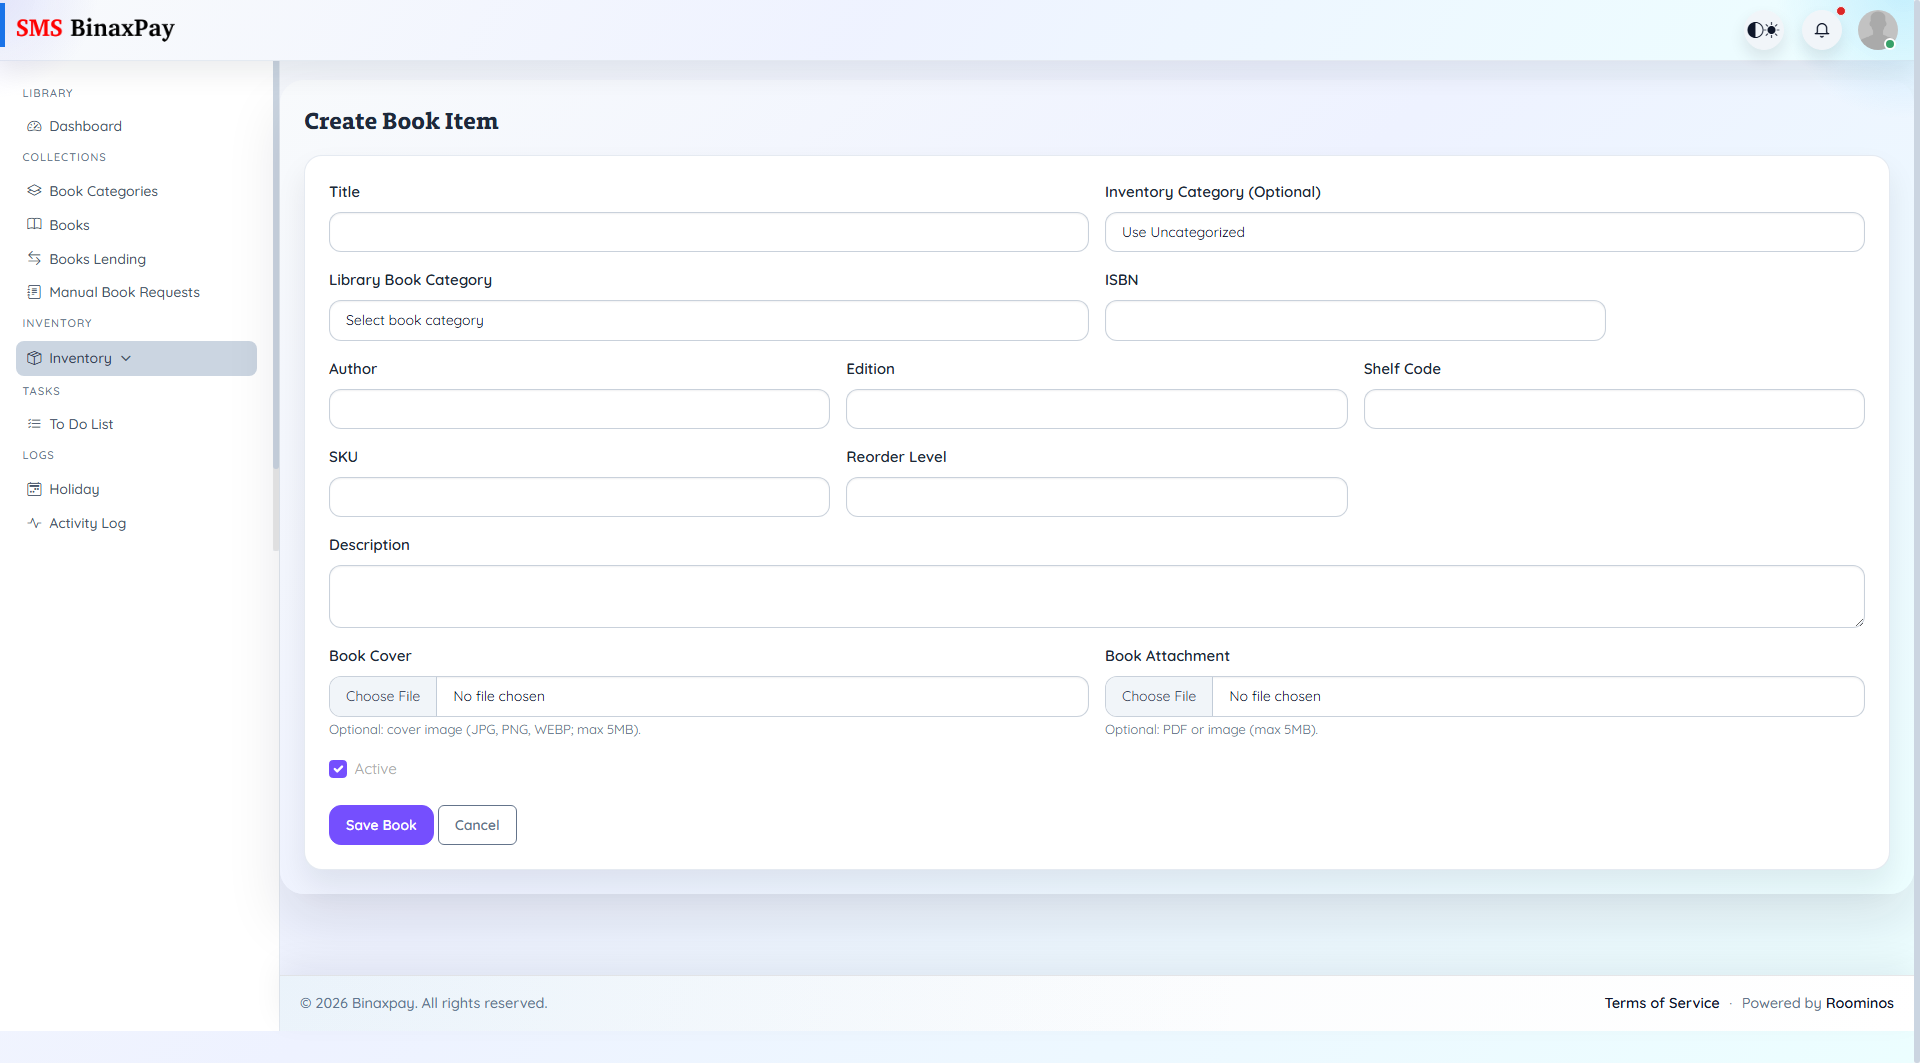This screenshot has height=1063, width=1920.
Task: Click the Holiday calendar icon
Action: (x=34, y=489)
